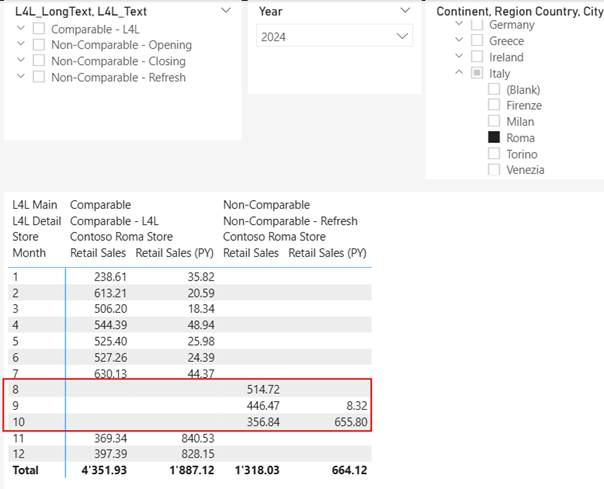
Task: Check the Non-Comparable - Opening checkbox
Action: pos(39,45)
